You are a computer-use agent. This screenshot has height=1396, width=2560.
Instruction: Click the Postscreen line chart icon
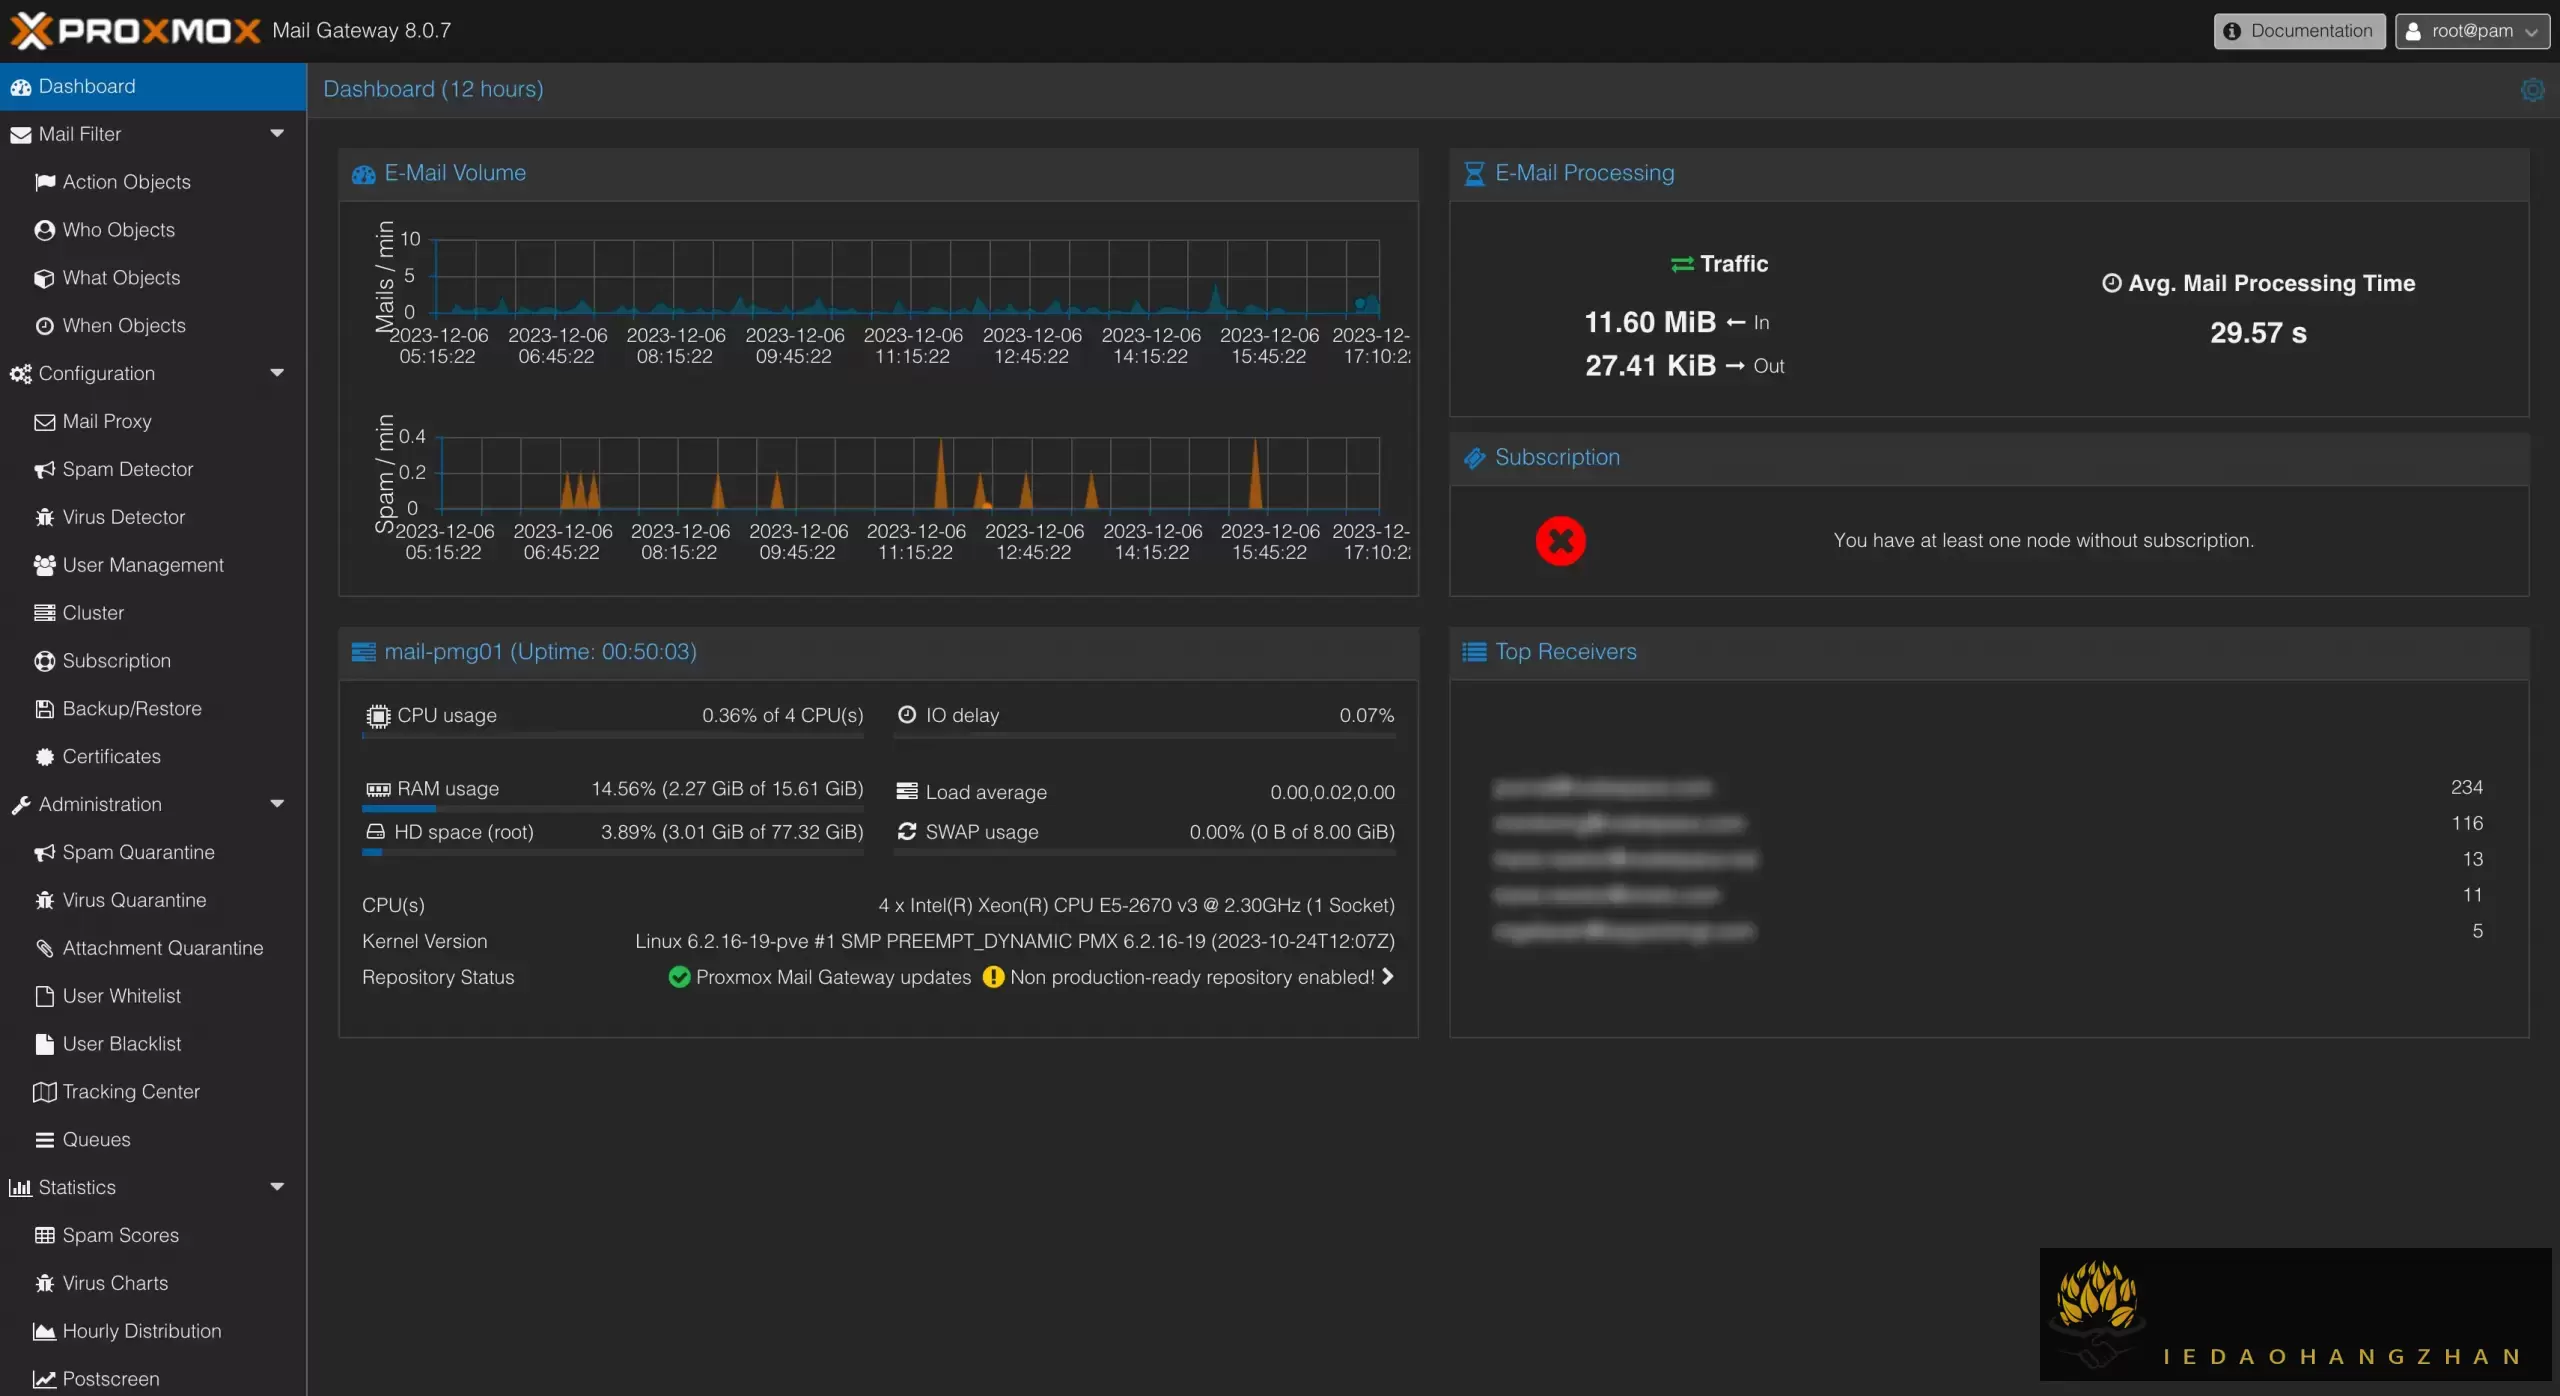[x=45, y=1380]
